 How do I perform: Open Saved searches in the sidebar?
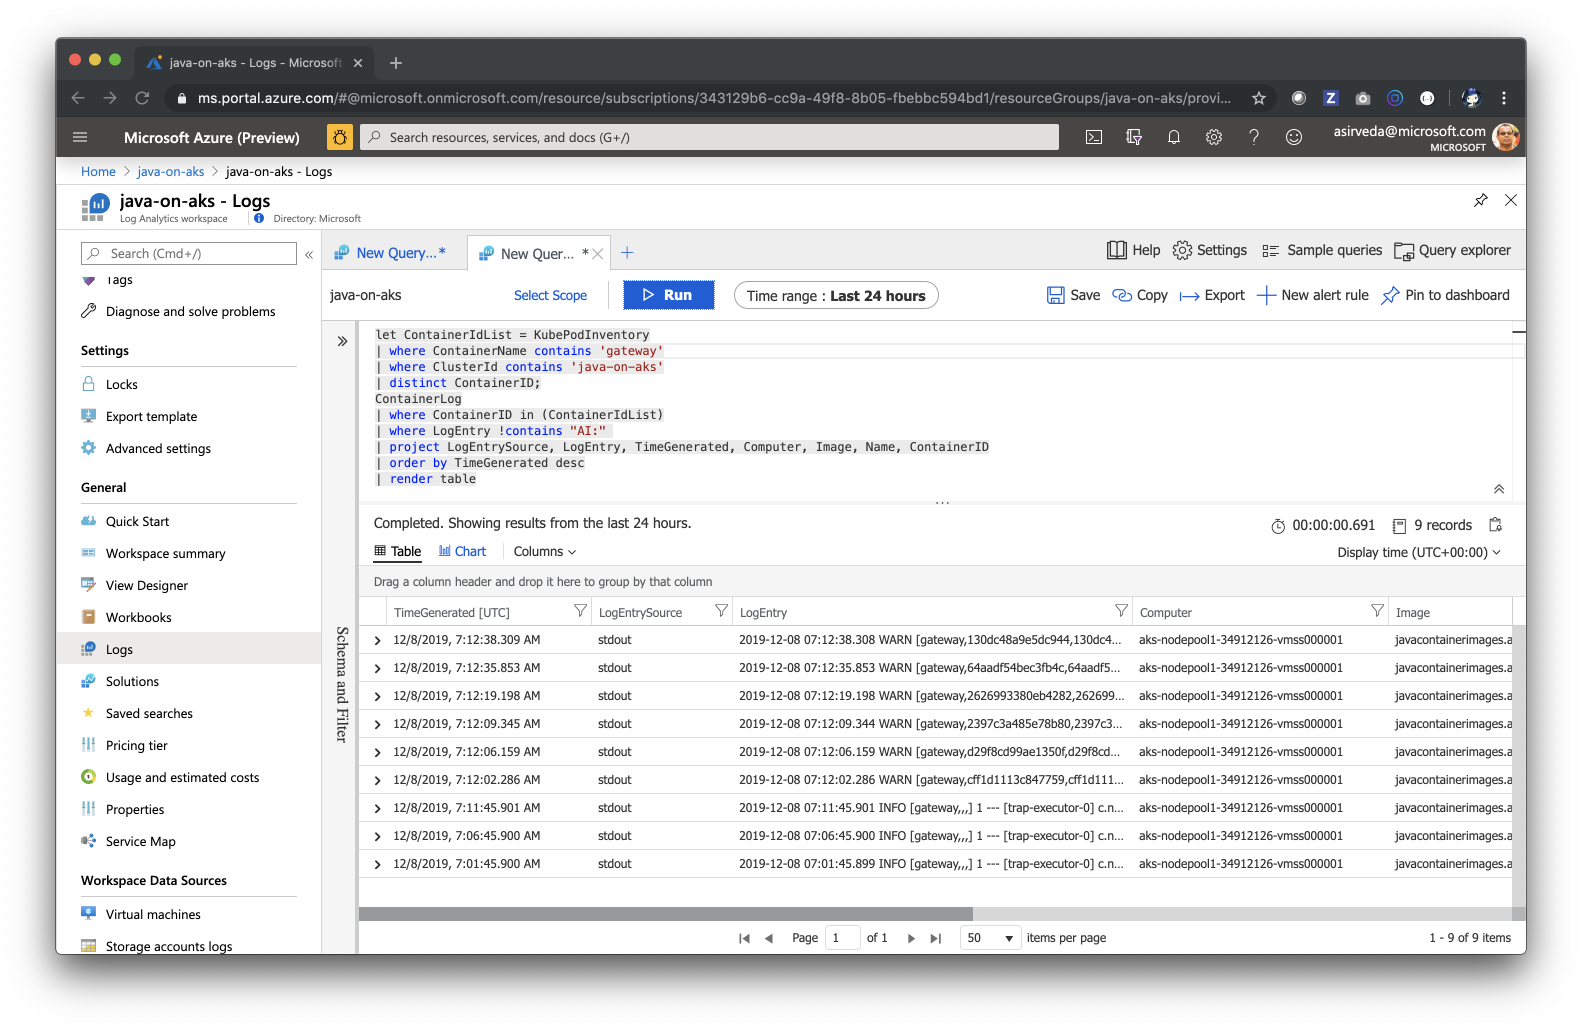(149, 713)
